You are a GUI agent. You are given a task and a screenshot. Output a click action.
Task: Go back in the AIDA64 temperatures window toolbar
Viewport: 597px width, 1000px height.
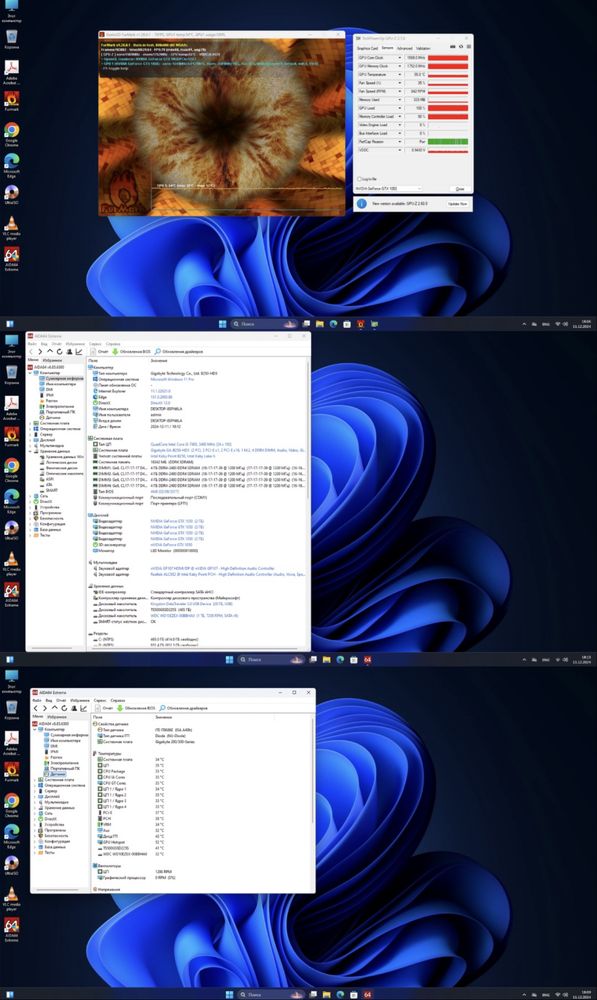pos(36,708)
